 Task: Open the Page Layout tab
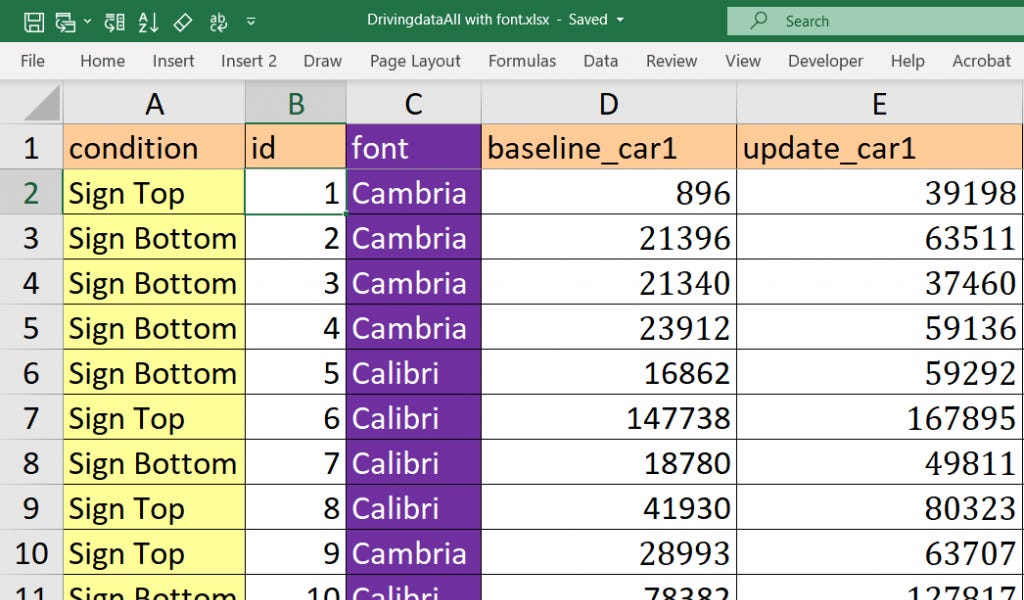(x=415, y=61)
